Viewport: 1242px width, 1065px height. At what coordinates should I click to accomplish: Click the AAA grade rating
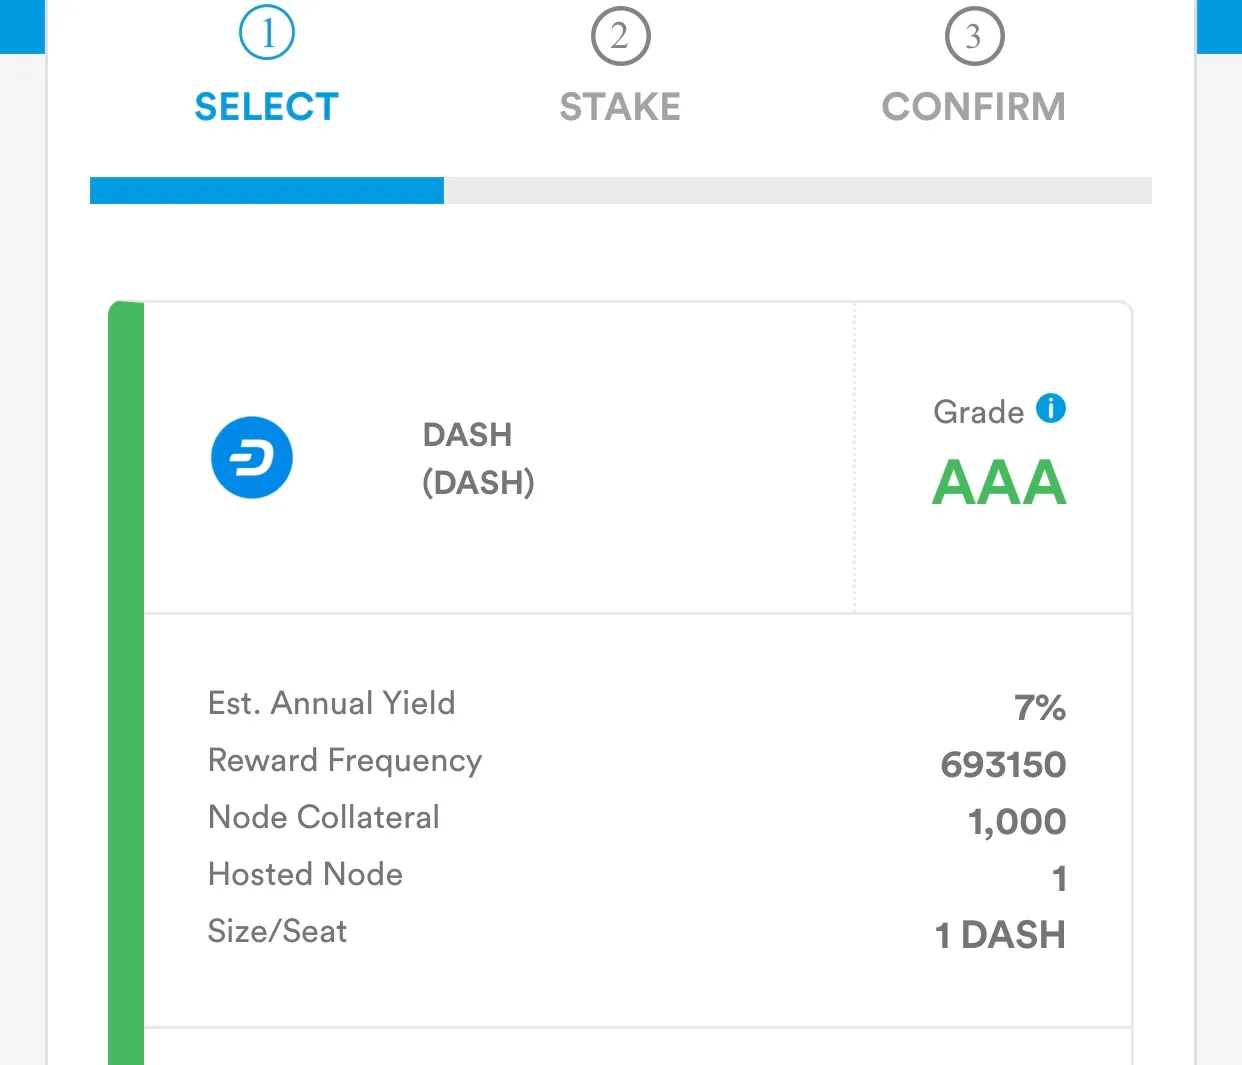[999, 483]
